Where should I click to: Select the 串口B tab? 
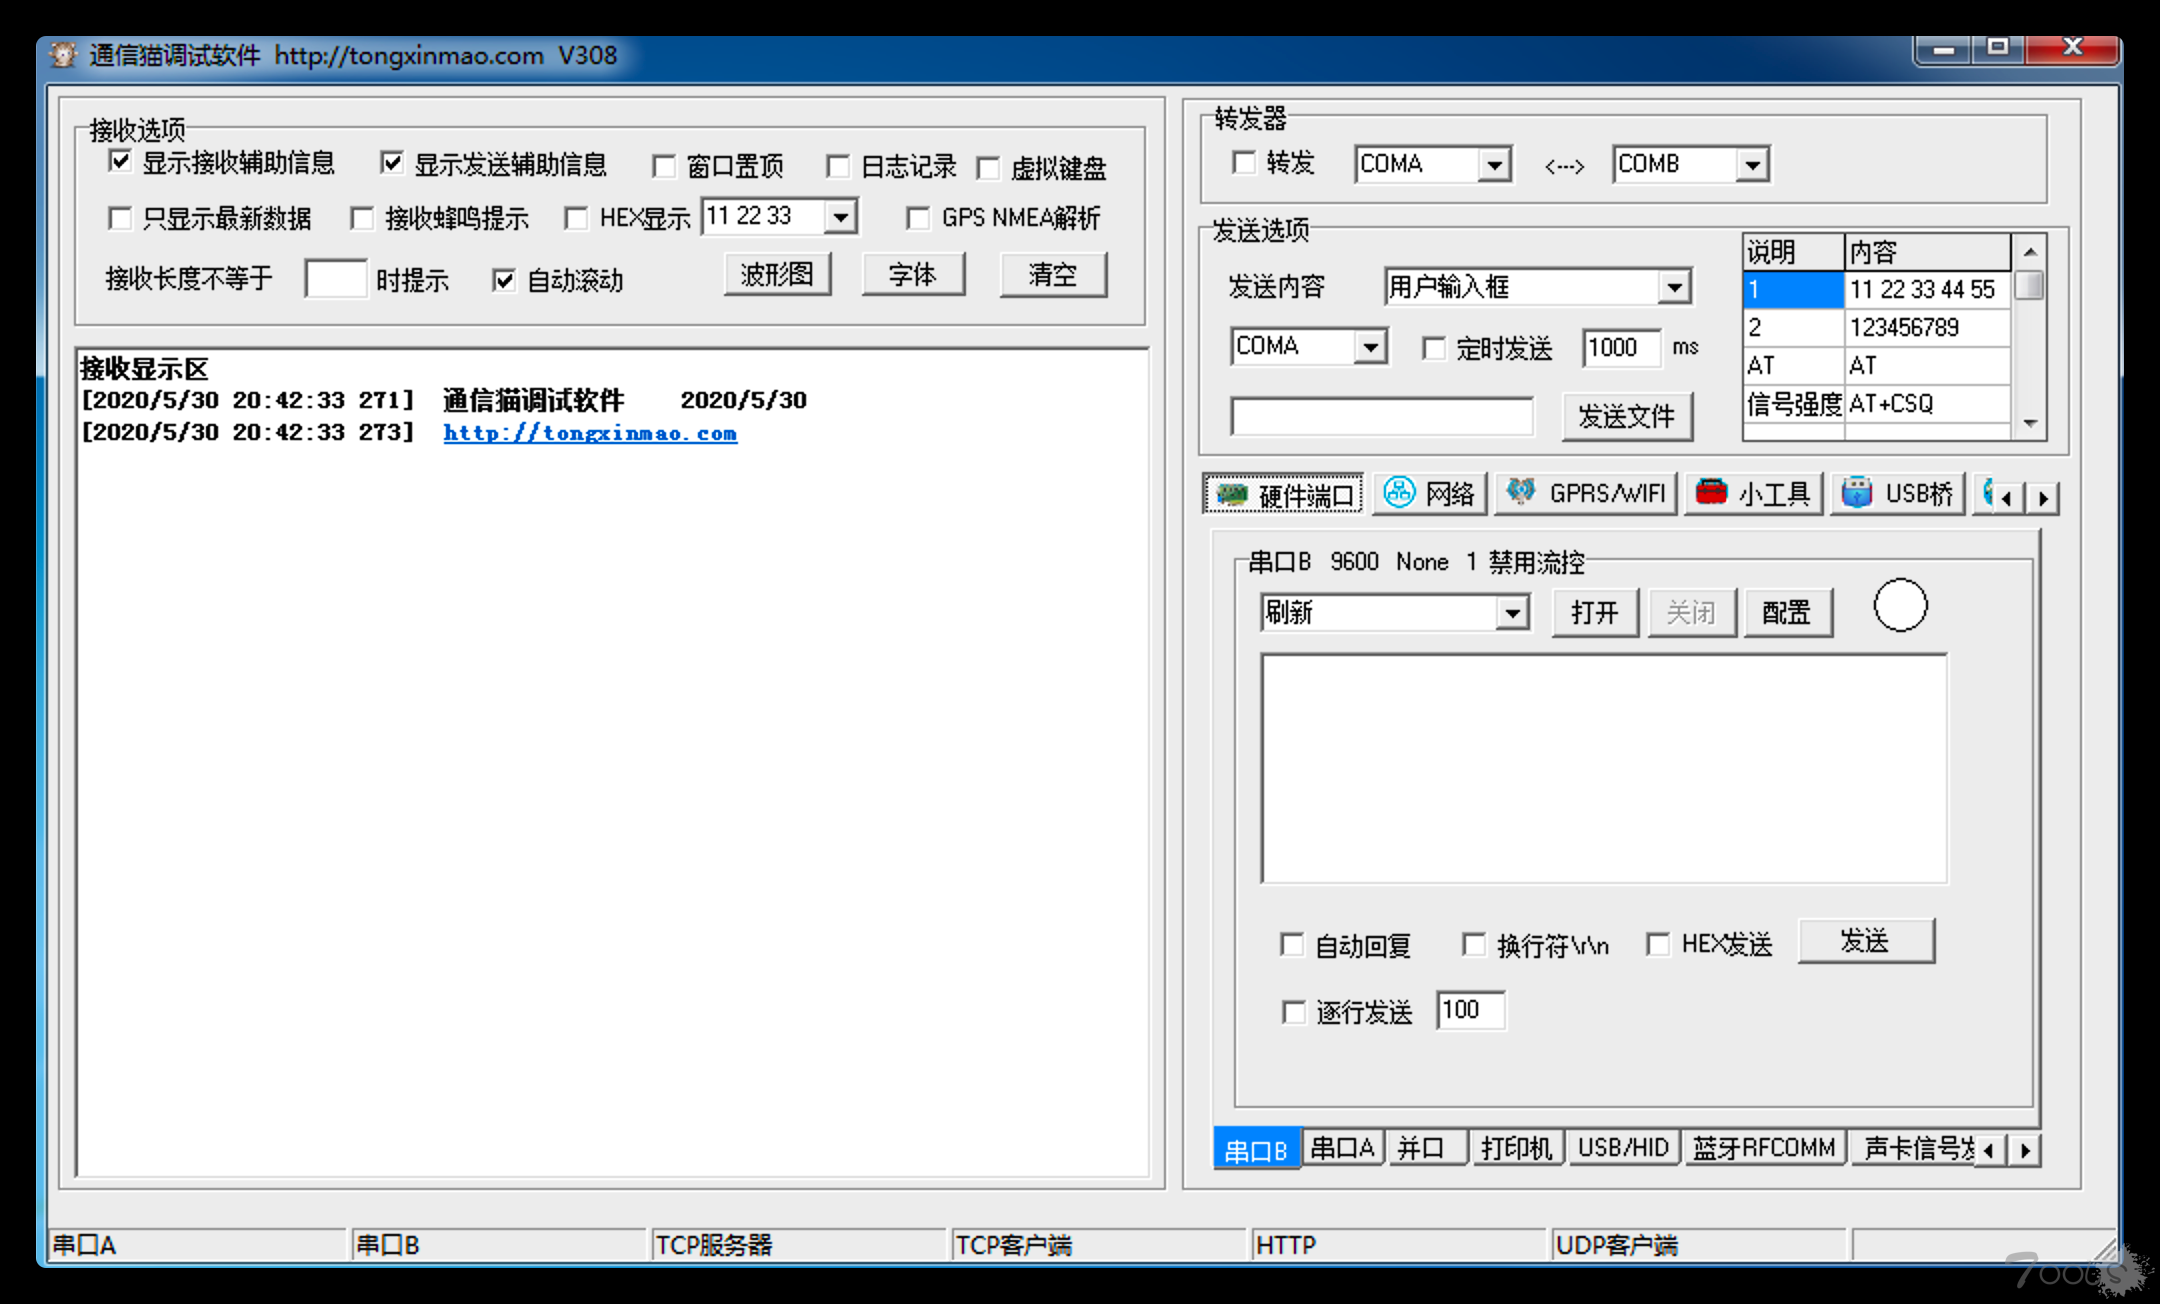1256,1149
